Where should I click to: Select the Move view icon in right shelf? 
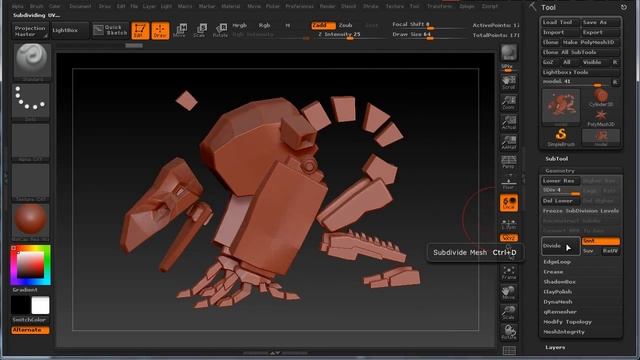[509, 293]
